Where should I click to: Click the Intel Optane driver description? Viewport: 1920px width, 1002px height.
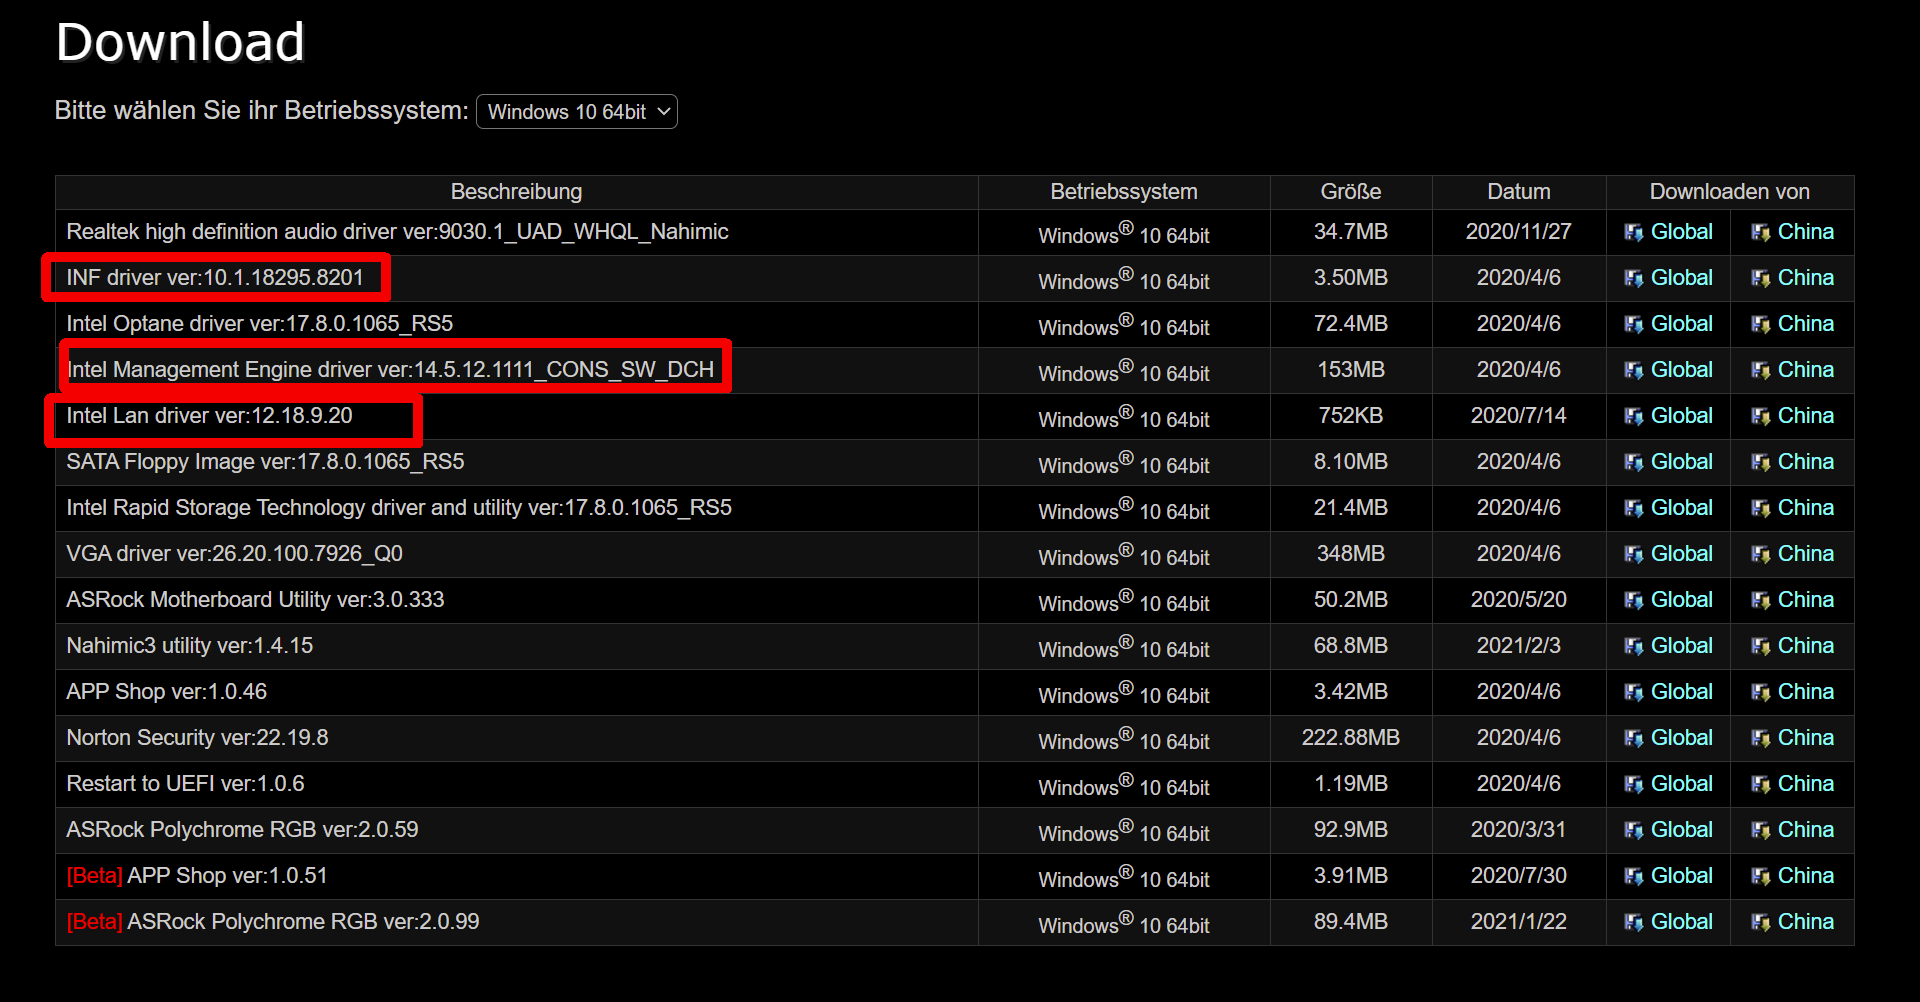260,324
